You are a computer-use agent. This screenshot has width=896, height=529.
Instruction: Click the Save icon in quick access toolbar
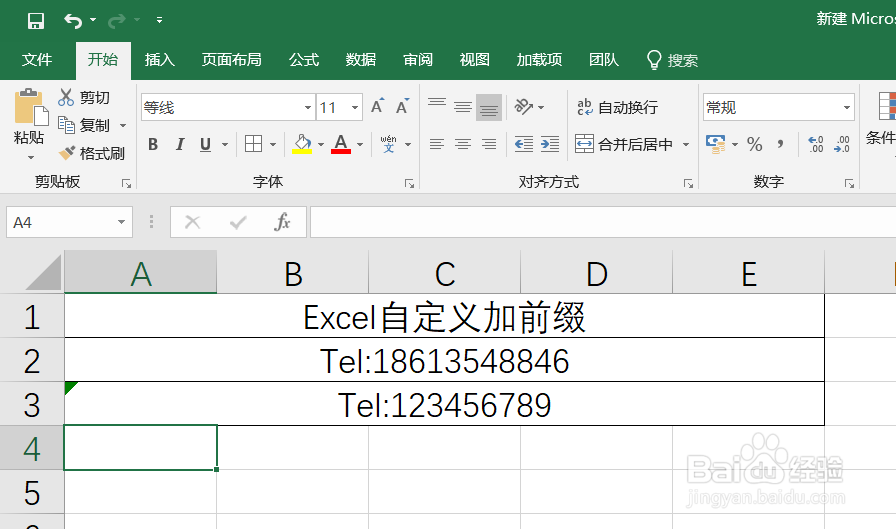(x=35, y=21)
